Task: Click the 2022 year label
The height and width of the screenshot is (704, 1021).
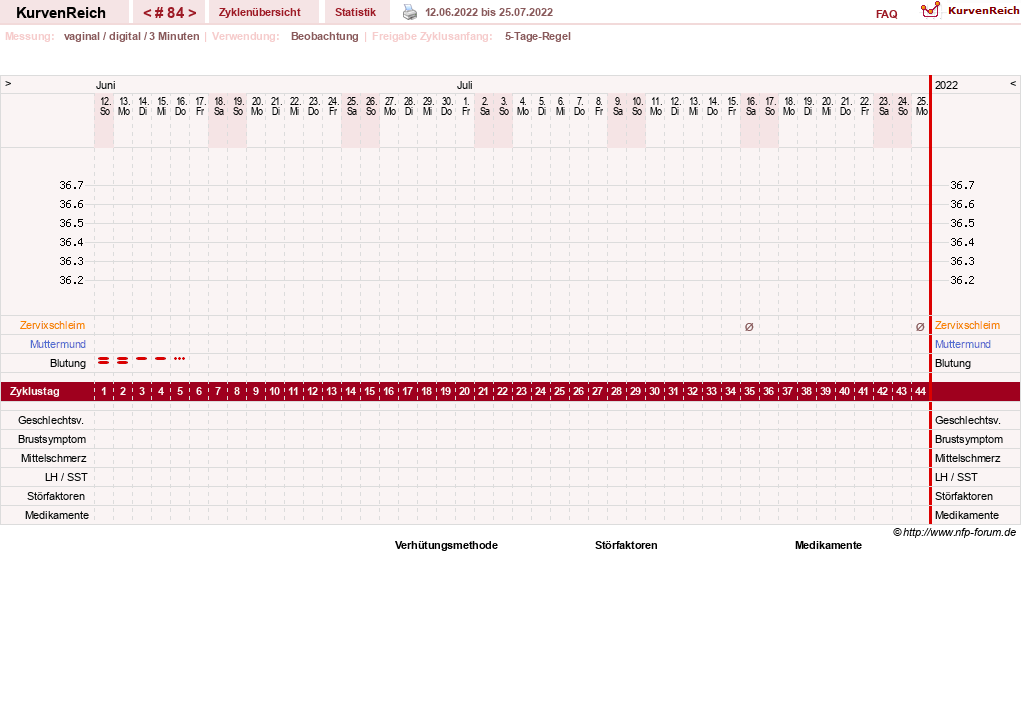Action: 946,85
